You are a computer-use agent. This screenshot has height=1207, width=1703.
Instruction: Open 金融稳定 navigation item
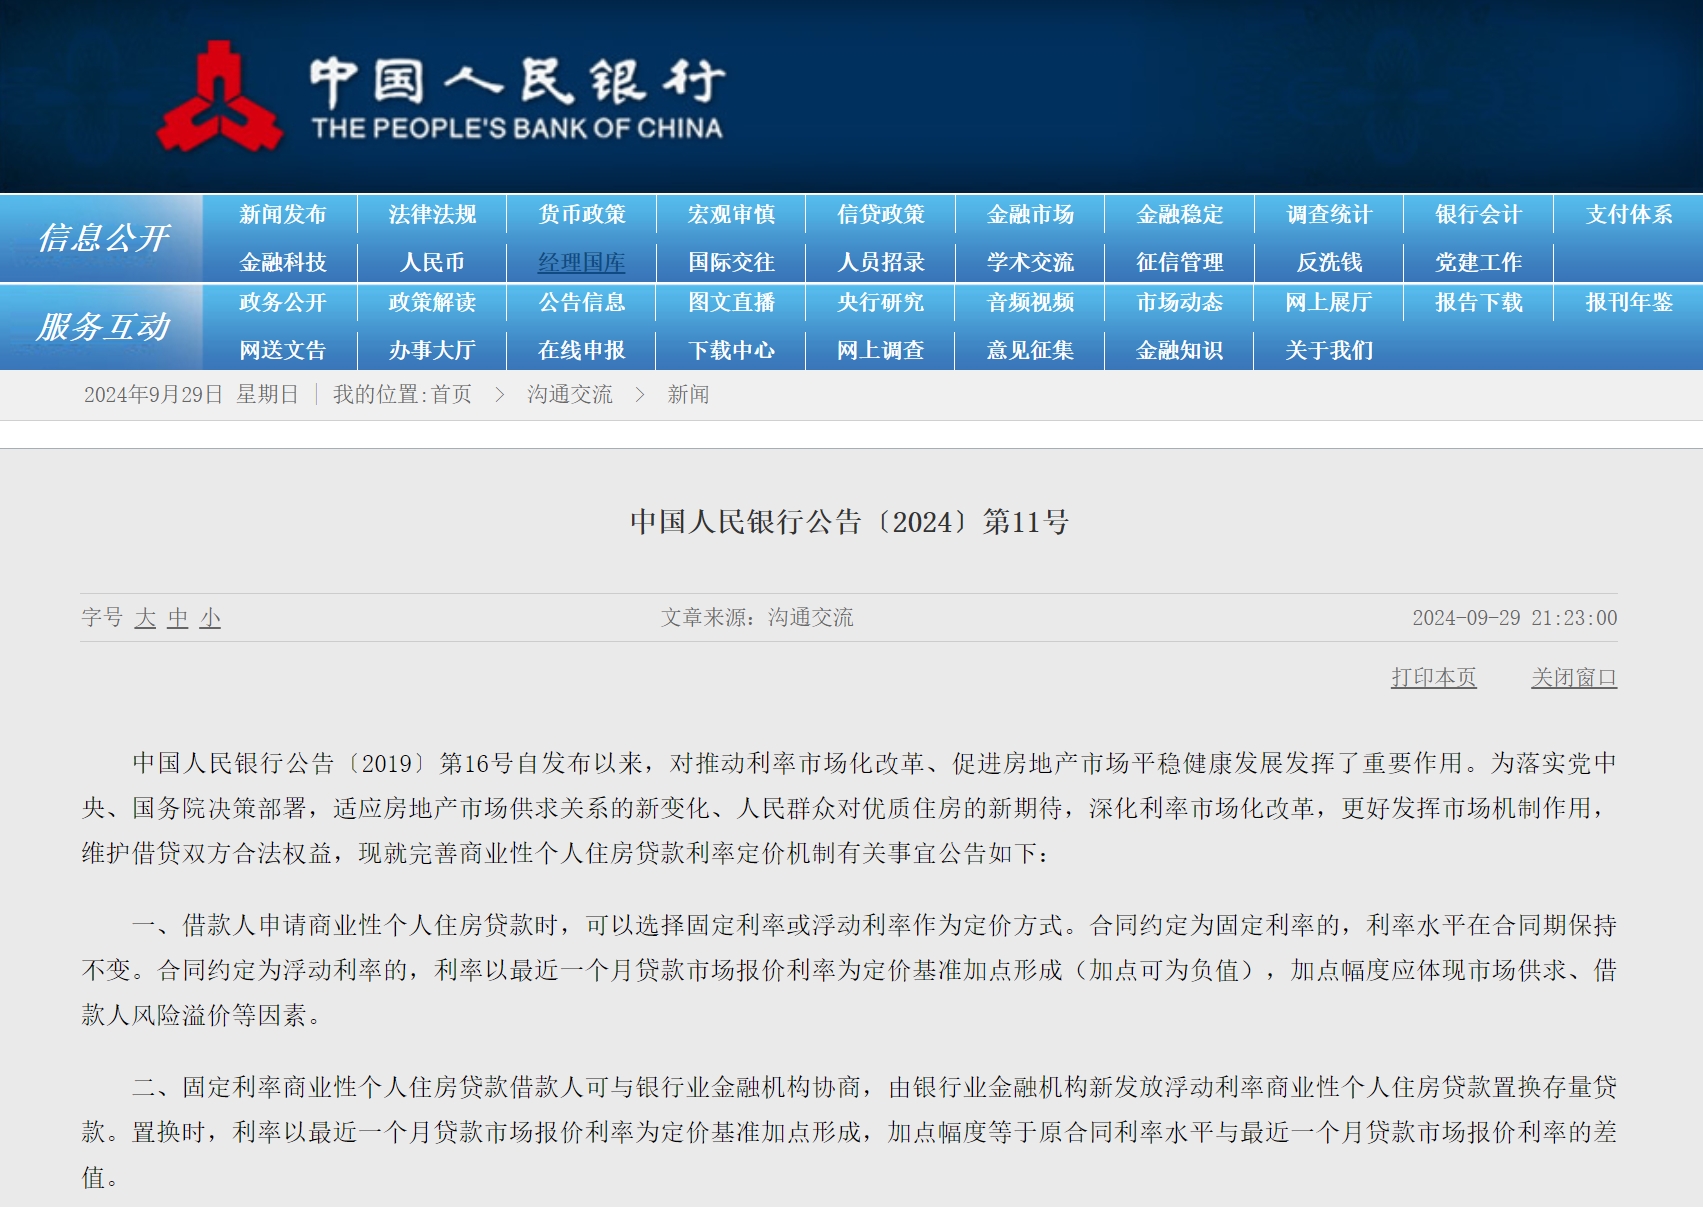[1180, 215]
